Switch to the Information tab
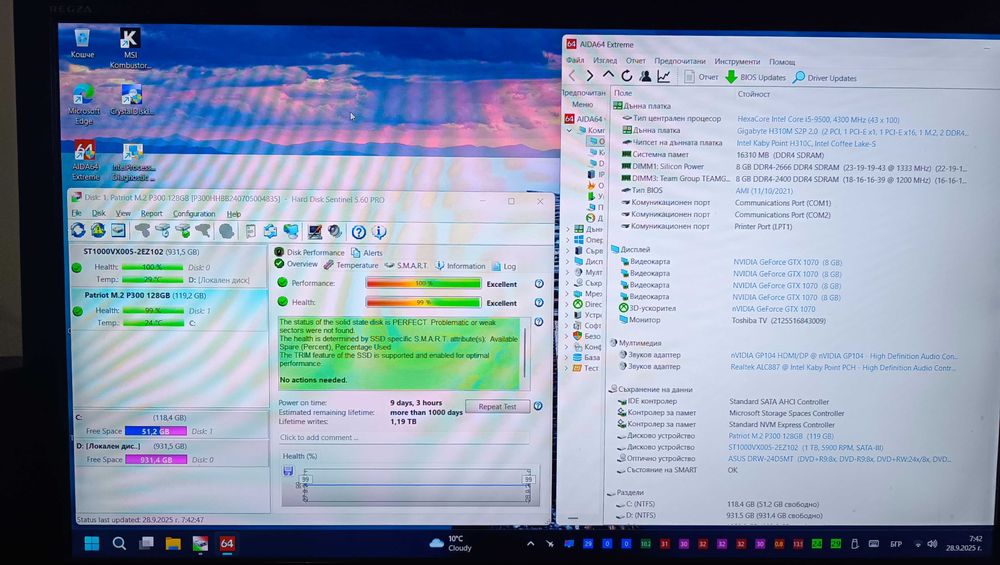Screen dimensions: 1000x565 (x=460, y=266)
